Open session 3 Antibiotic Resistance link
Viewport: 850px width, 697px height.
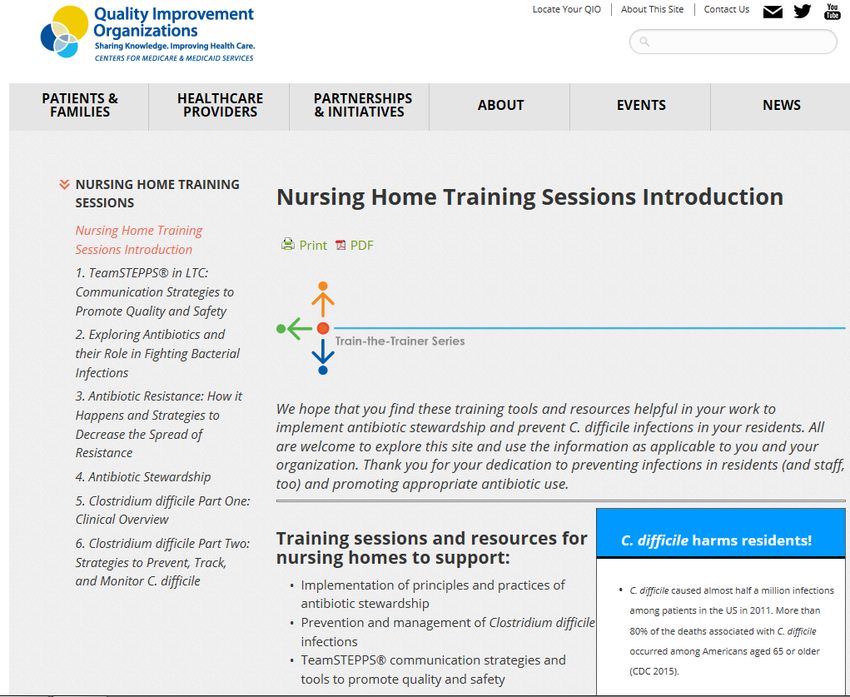158,424
